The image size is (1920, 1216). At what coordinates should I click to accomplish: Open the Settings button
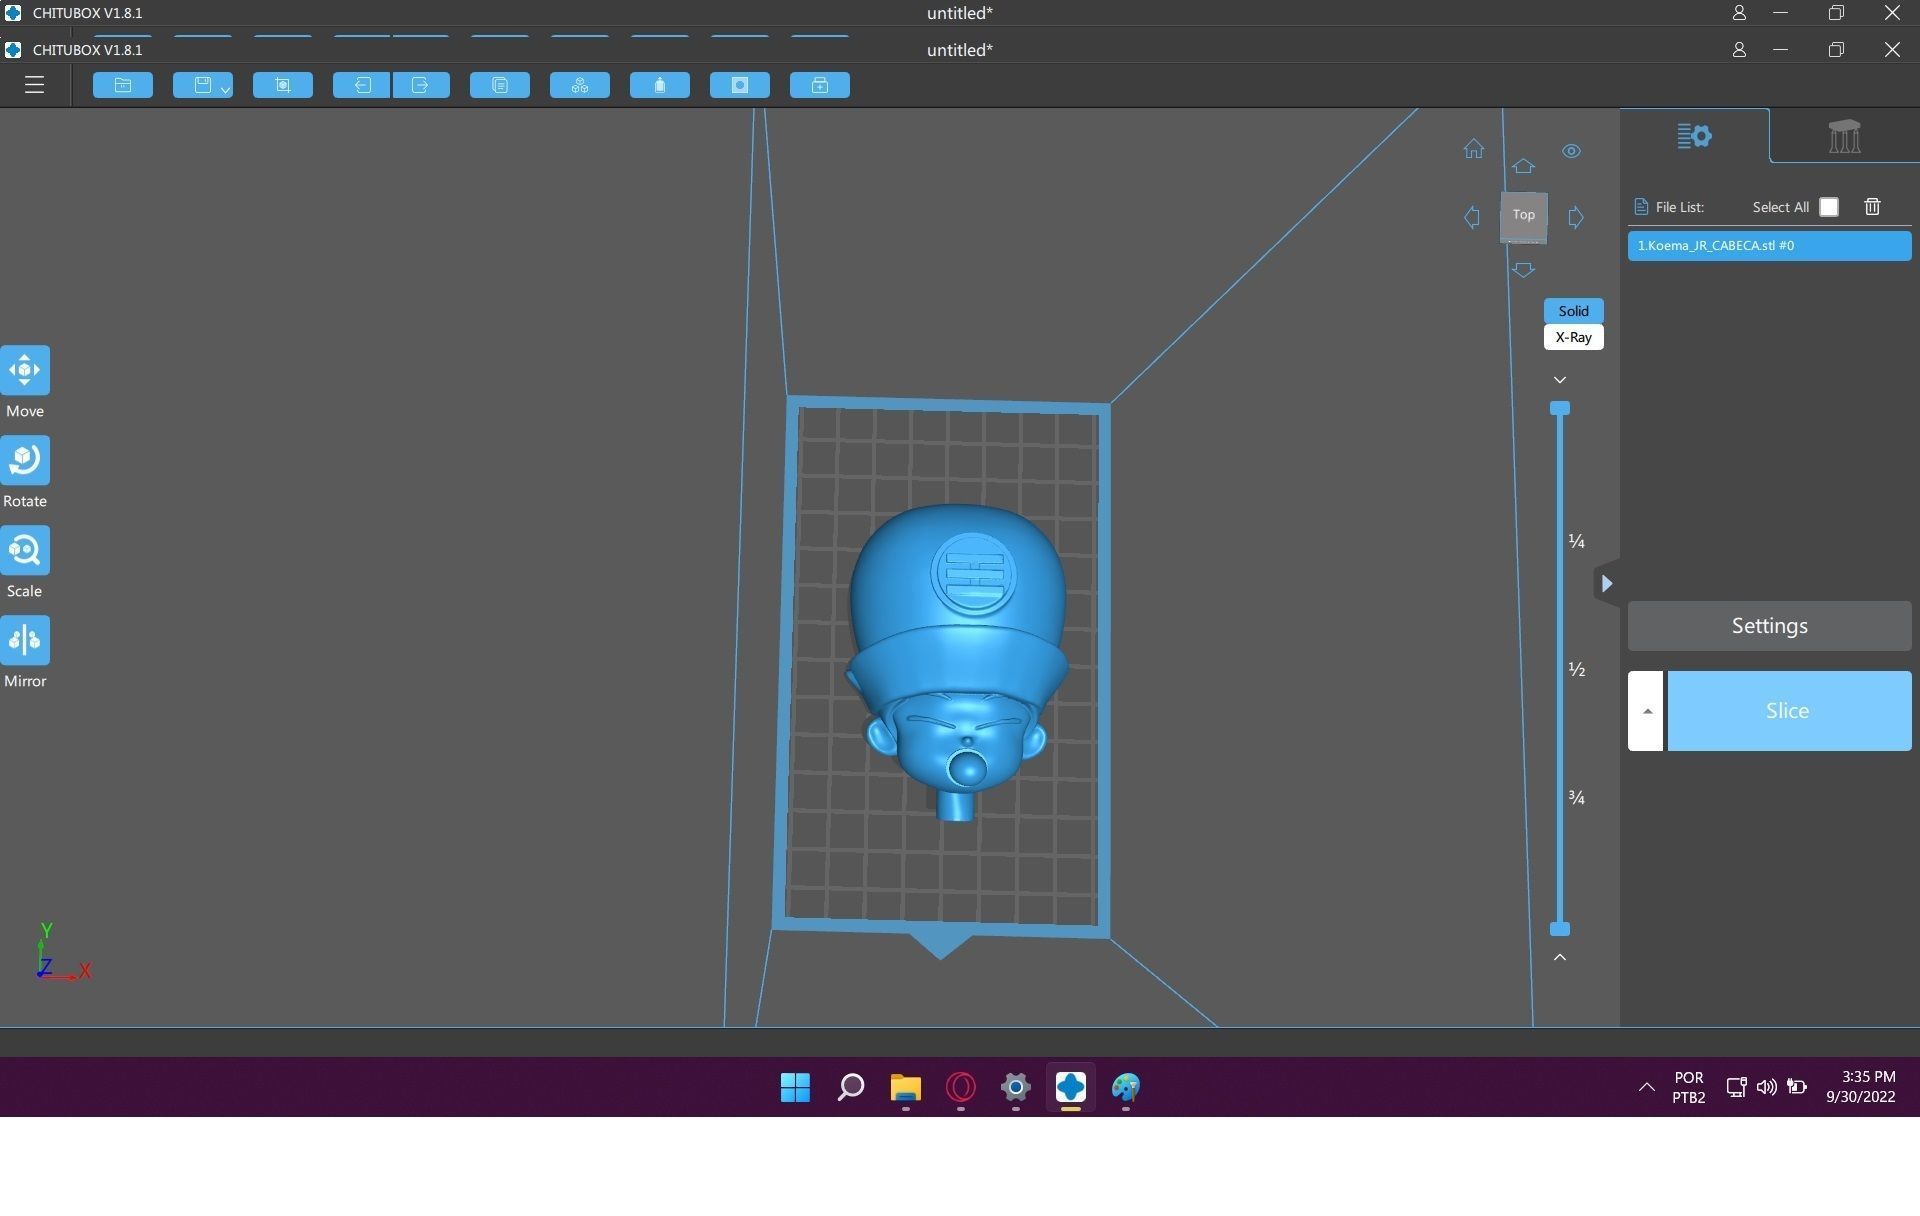tap(1769, 626)
